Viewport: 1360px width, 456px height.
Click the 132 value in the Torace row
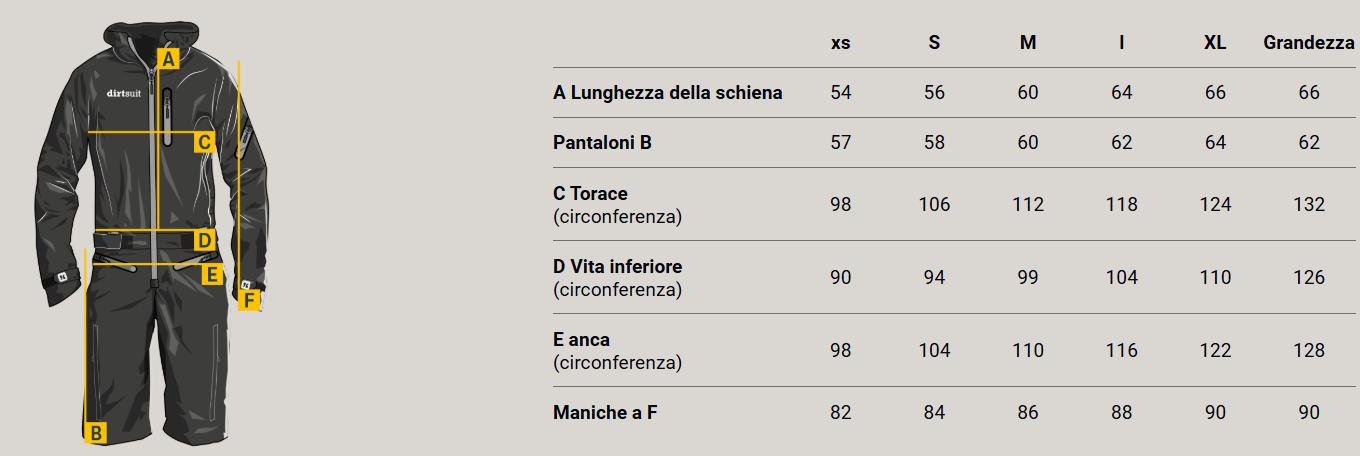[x=1309, y=204]
